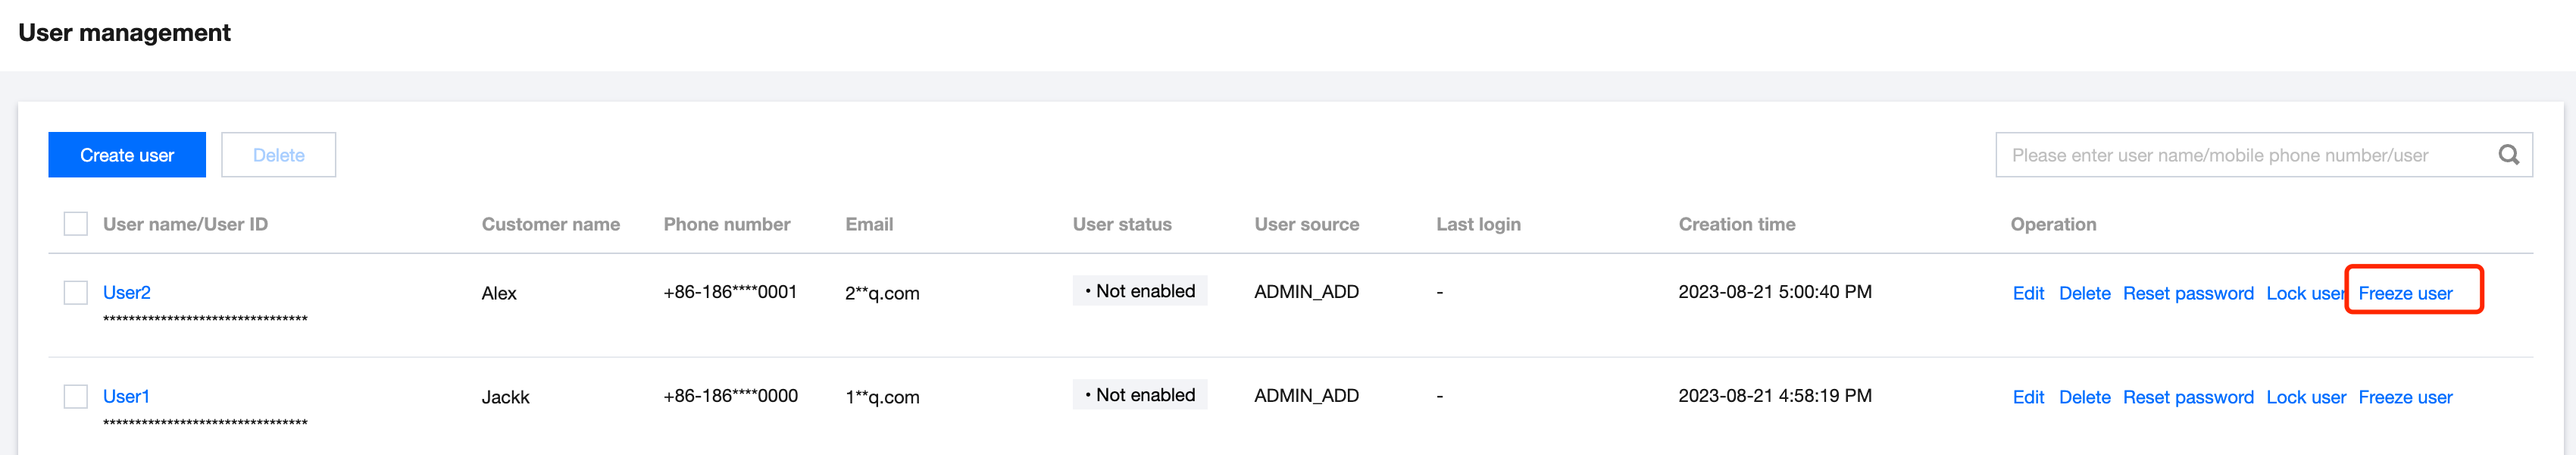Click the Delete button beside Create user
2576x455 pixels.
[x=278, y=155]
